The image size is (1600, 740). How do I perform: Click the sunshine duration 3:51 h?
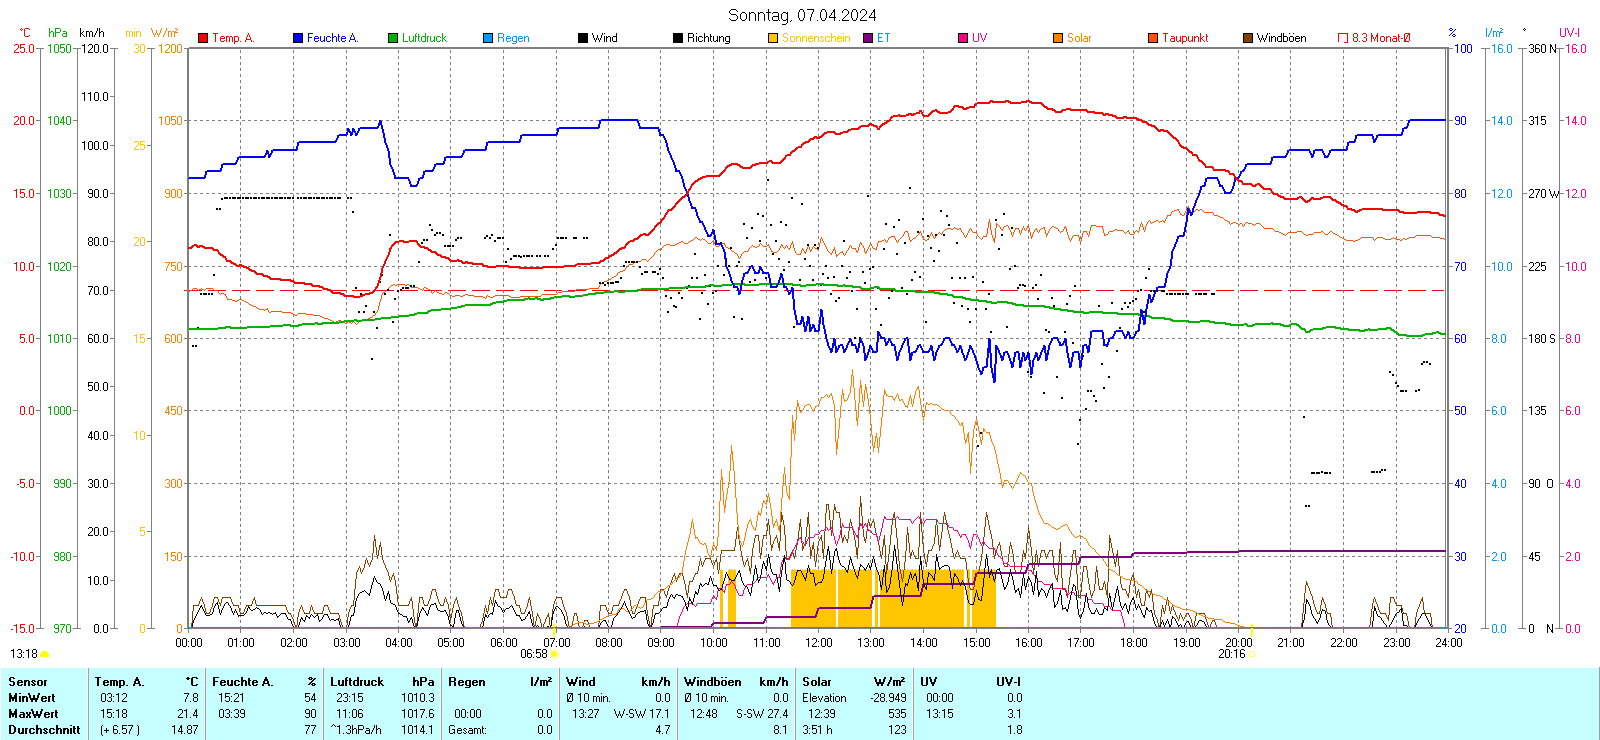[817, 730]
